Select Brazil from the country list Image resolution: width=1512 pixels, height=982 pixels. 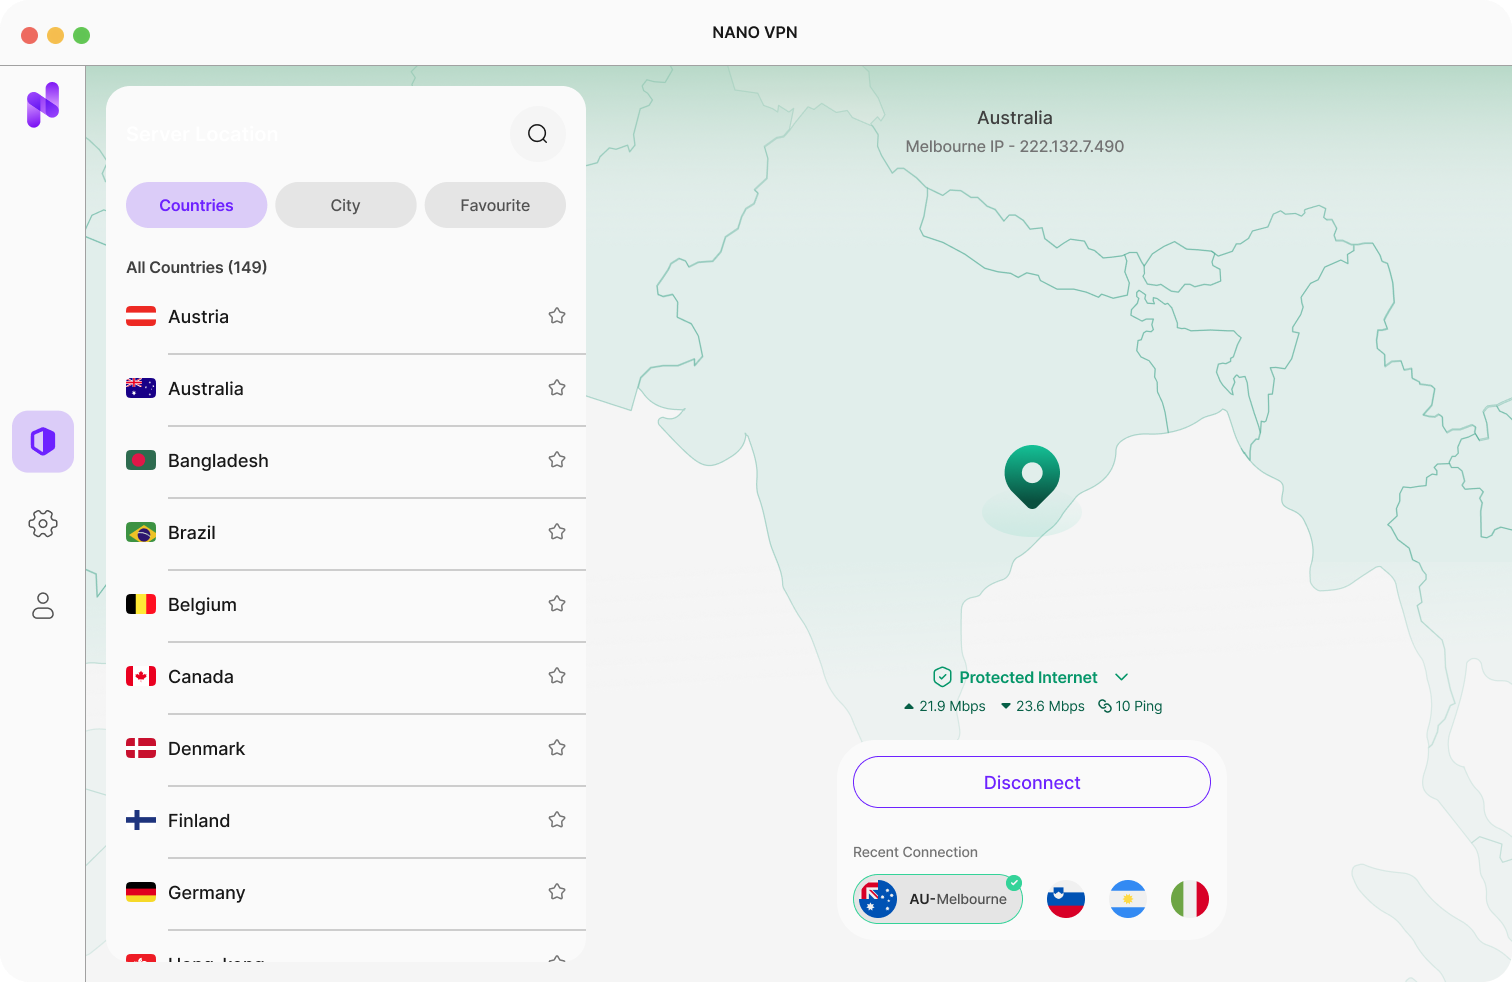pyautogui.click(x=346, y=533)
